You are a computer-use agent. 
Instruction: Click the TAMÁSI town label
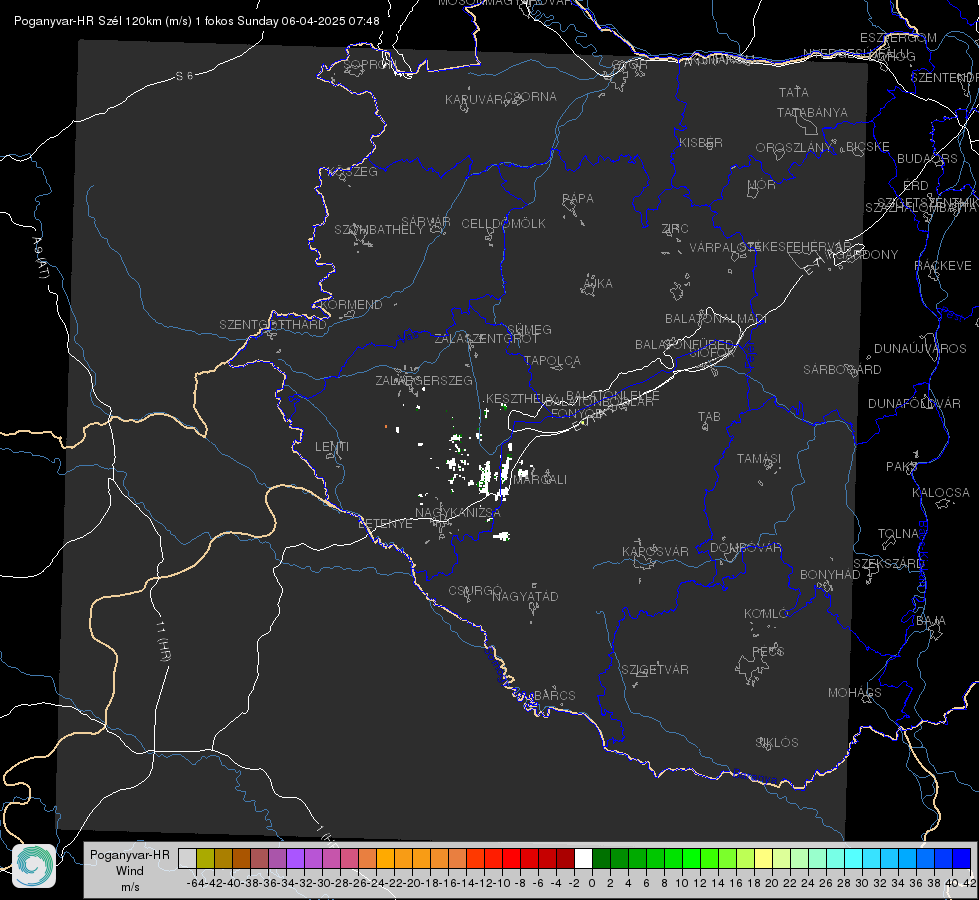click(x=759, y=459)
